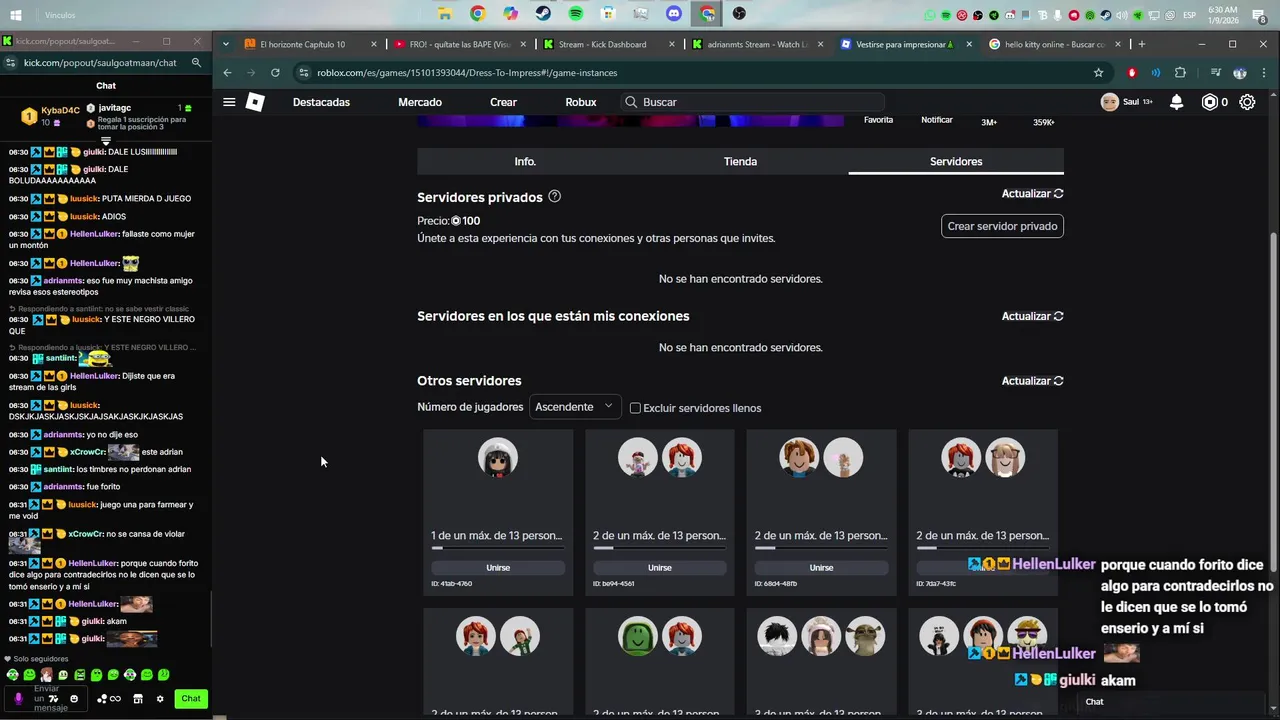Open OBS Studio from the taskbar
Image resolution: width=1280 pixels, height=720 pixels.
click(738, 14)
